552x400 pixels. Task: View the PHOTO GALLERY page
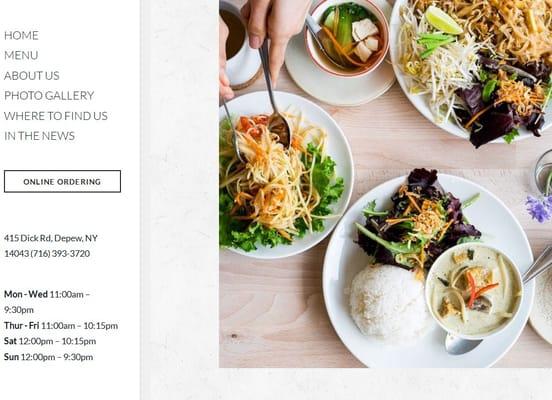[49, 96]
